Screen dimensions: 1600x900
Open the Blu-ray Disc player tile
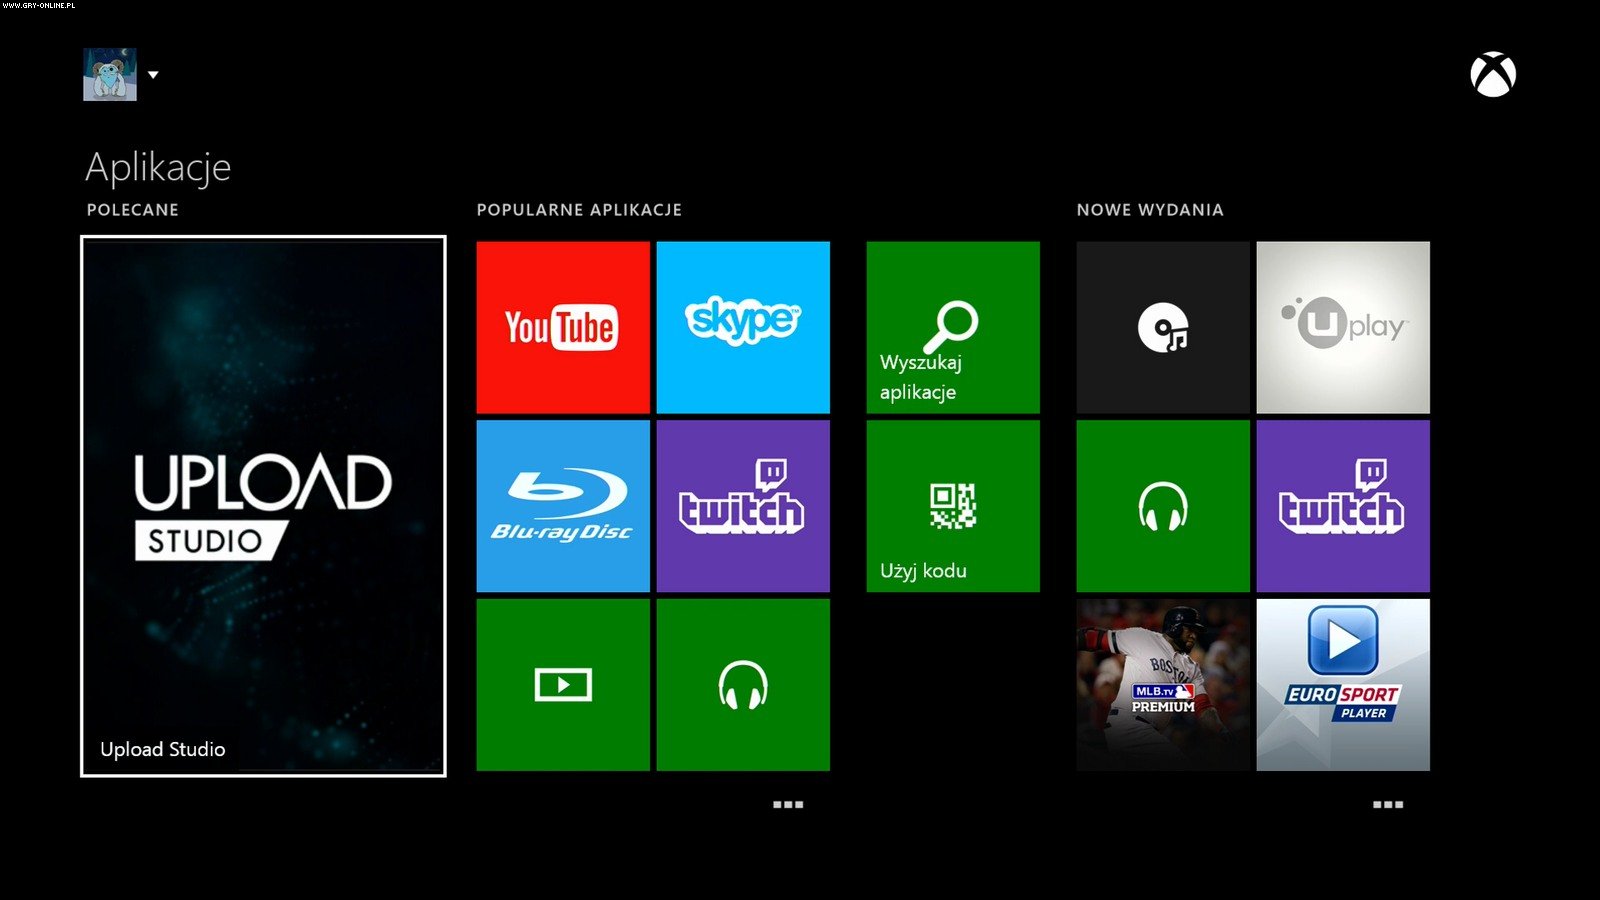click(x=563, y=506)
